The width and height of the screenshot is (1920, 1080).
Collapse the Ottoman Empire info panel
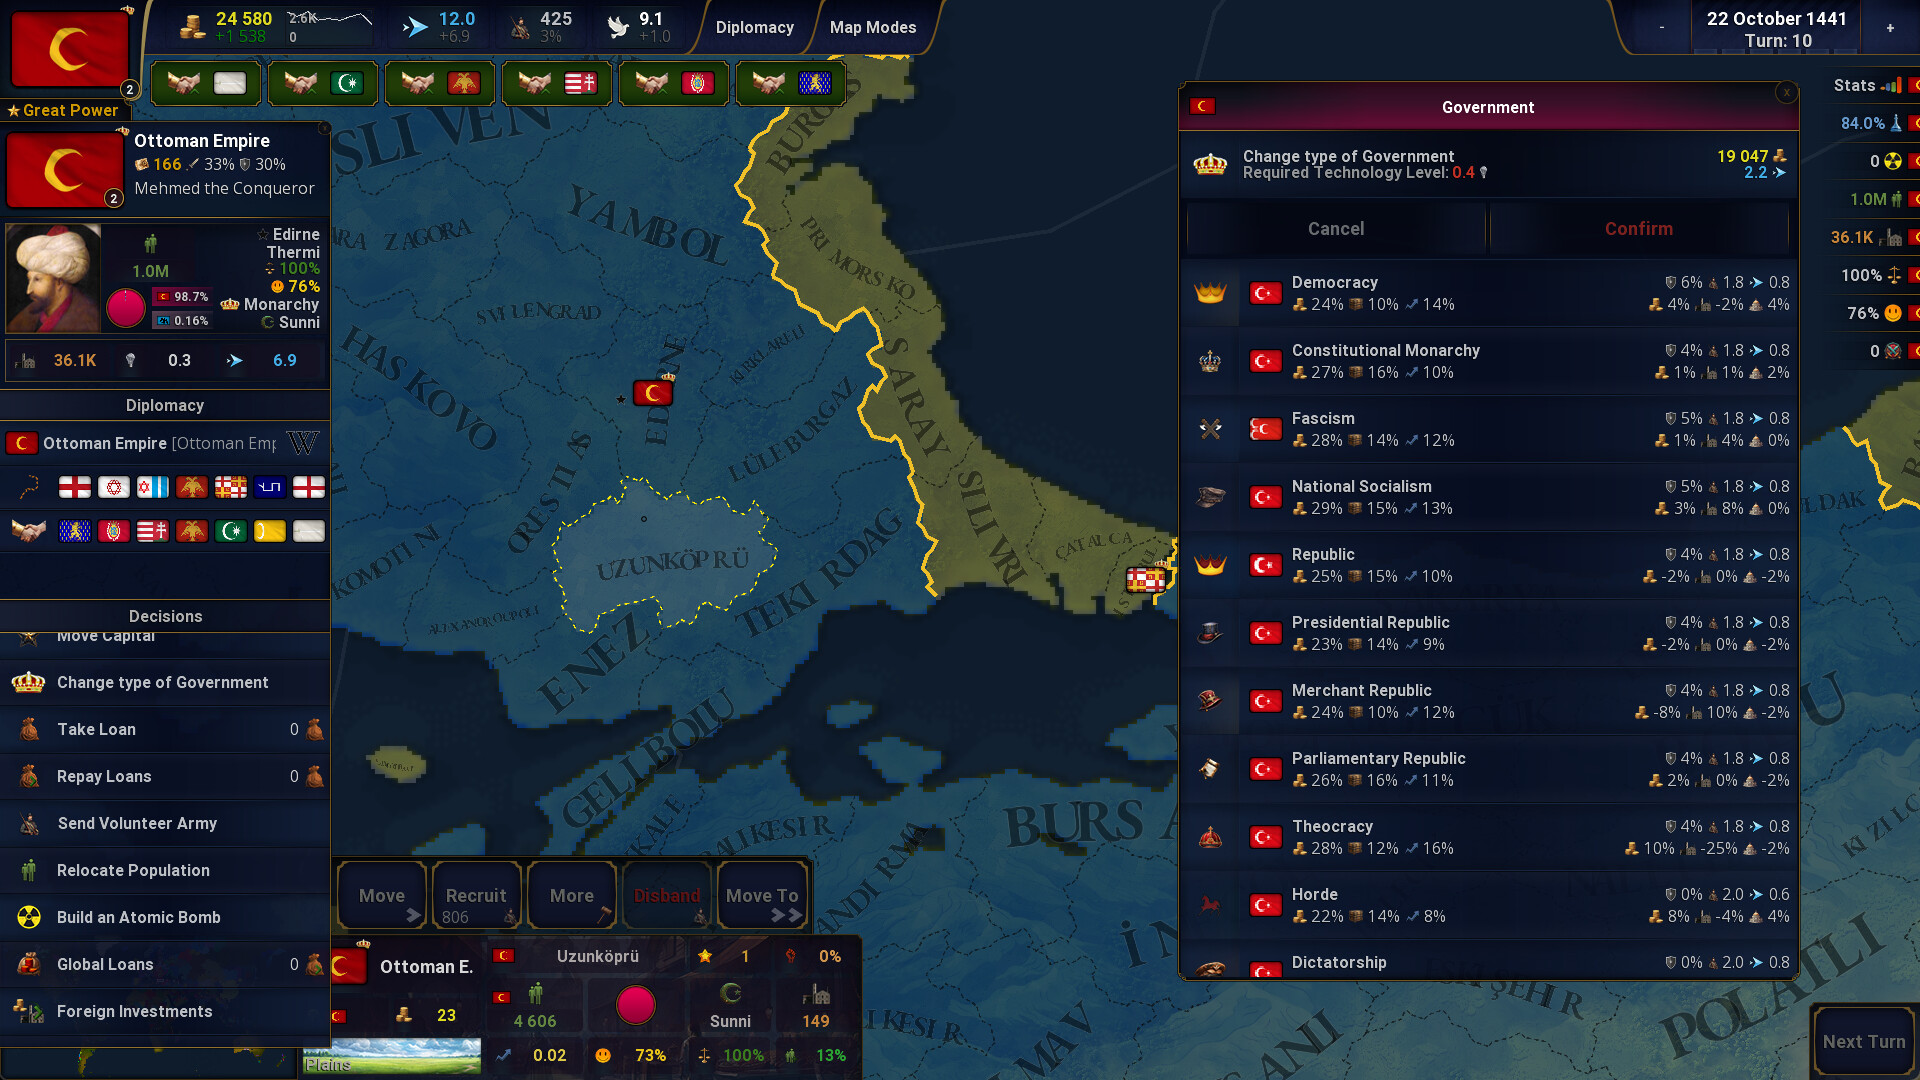[323, 128]
